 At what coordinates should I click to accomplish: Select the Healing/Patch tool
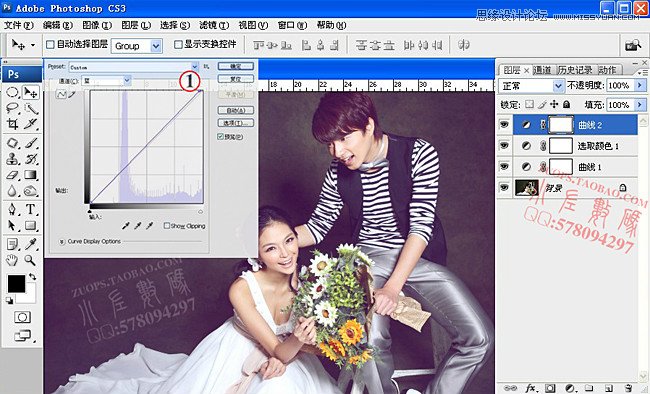(x=12, y=143)
